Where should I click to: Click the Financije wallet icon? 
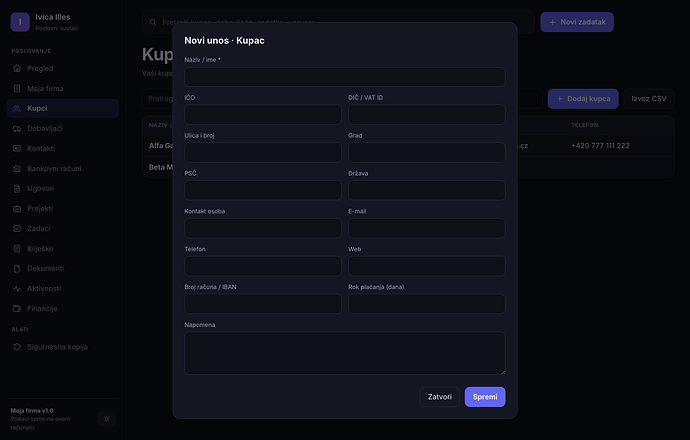click(x=17, y=308)
